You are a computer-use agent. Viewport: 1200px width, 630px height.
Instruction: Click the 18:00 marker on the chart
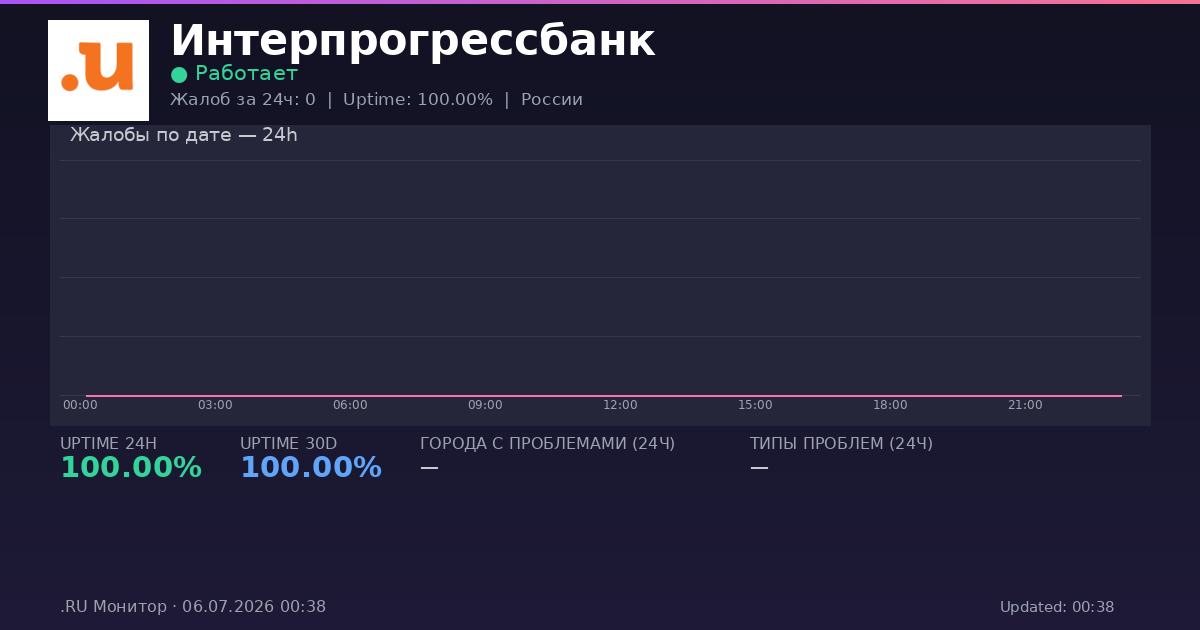pos(890,405)
